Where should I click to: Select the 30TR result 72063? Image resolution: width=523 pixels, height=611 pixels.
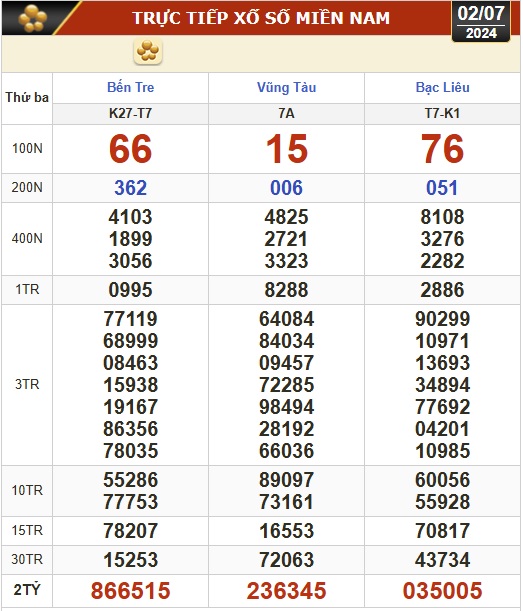[x=286, y=560]
